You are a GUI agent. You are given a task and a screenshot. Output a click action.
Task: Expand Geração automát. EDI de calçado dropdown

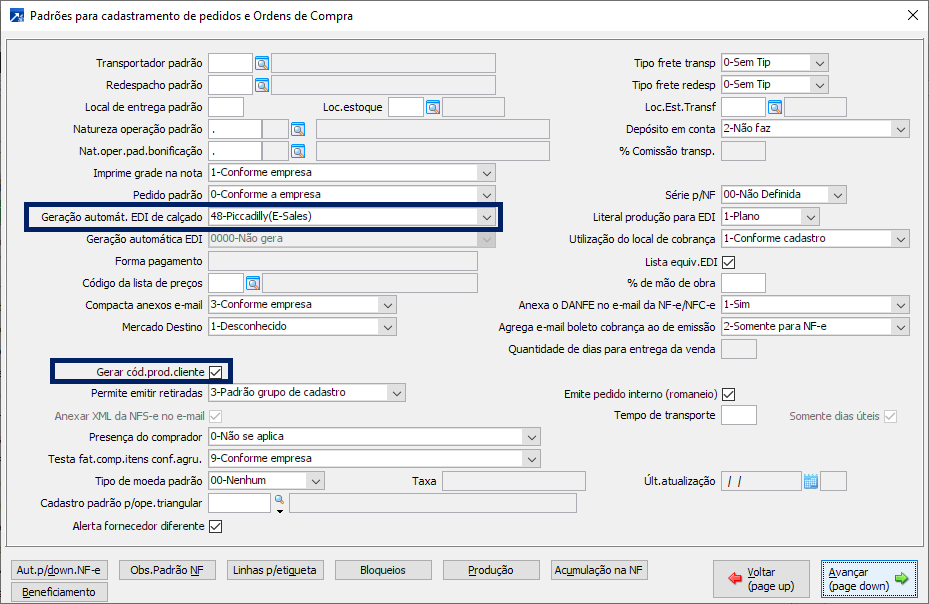tap(486, 217)
